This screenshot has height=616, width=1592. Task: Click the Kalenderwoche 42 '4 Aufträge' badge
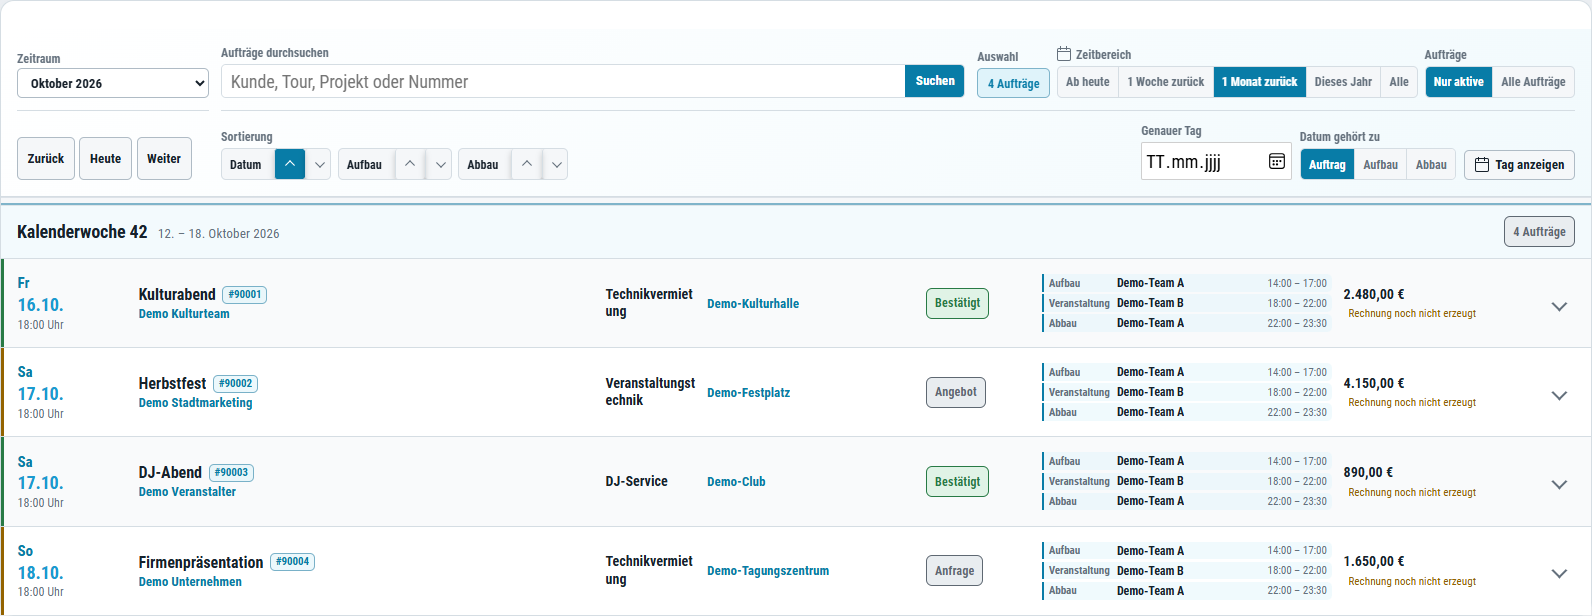(1539, 232)
